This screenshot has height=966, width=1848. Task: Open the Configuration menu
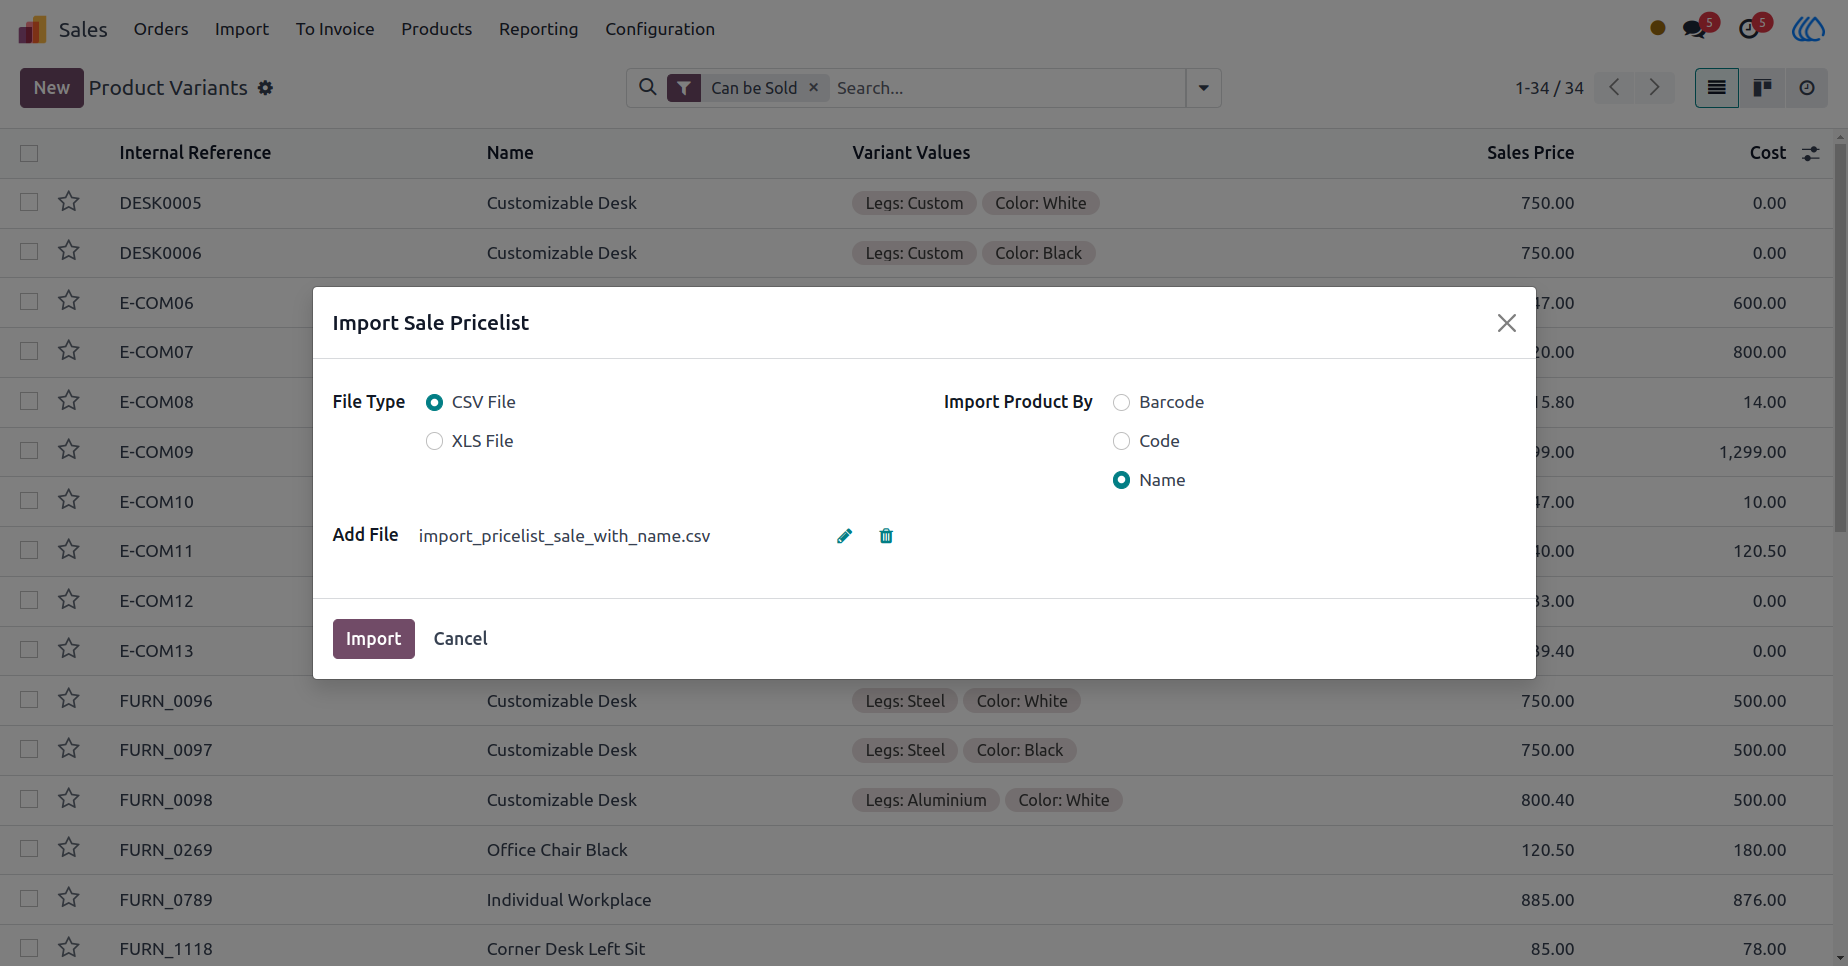coord(660,29)
